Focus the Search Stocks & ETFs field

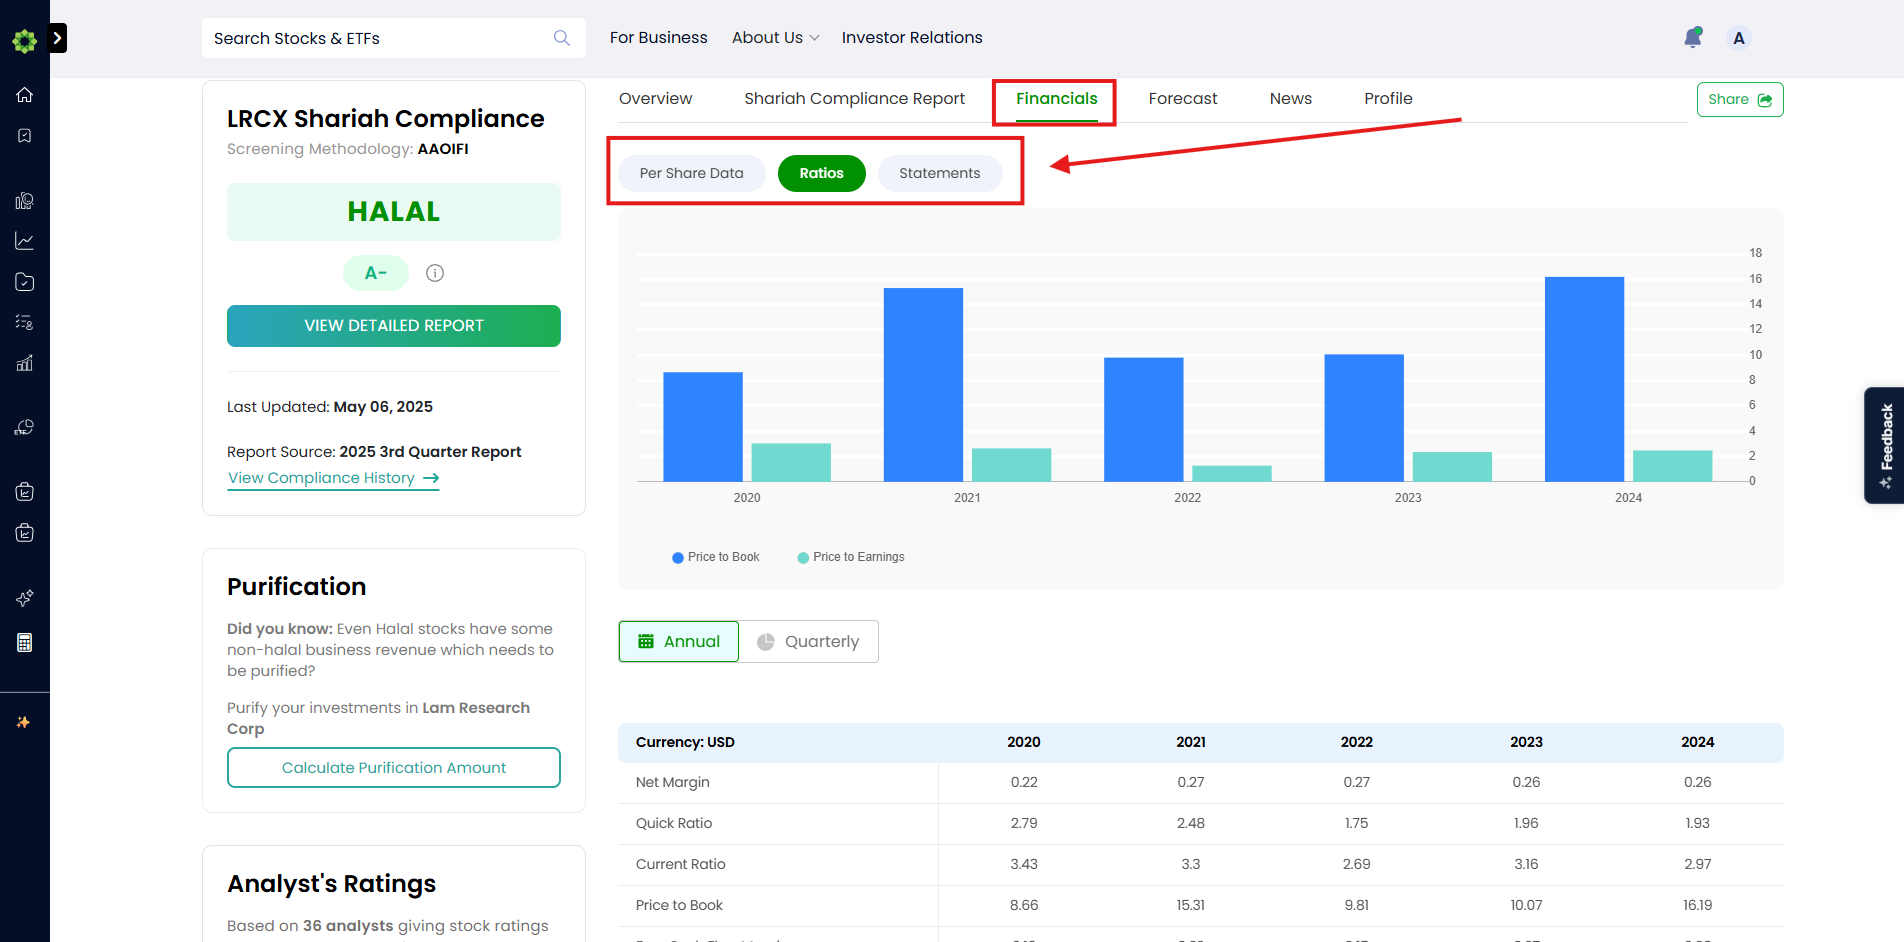(x=394, y=38)
